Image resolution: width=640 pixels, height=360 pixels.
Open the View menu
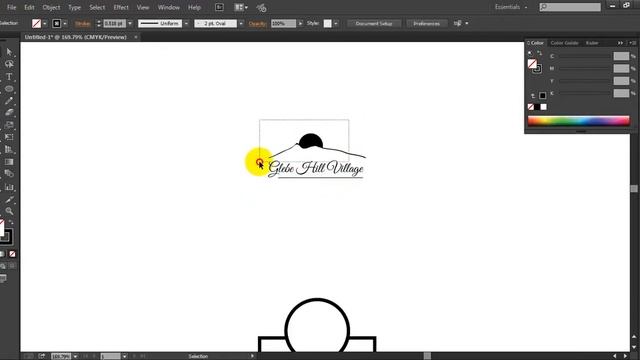(x=143, y=7)
